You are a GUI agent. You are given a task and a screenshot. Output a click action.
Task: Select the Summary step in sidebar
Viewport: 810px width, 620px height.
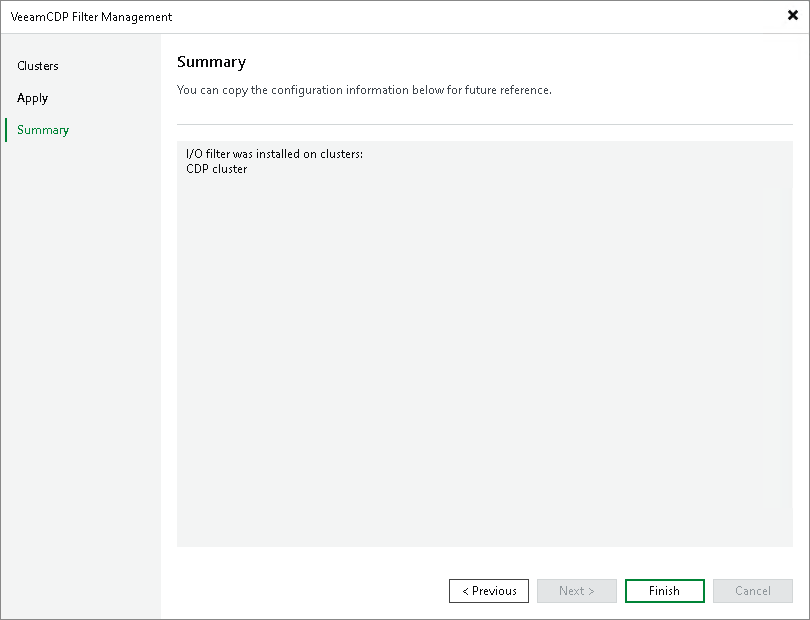(x=43, y=130)
